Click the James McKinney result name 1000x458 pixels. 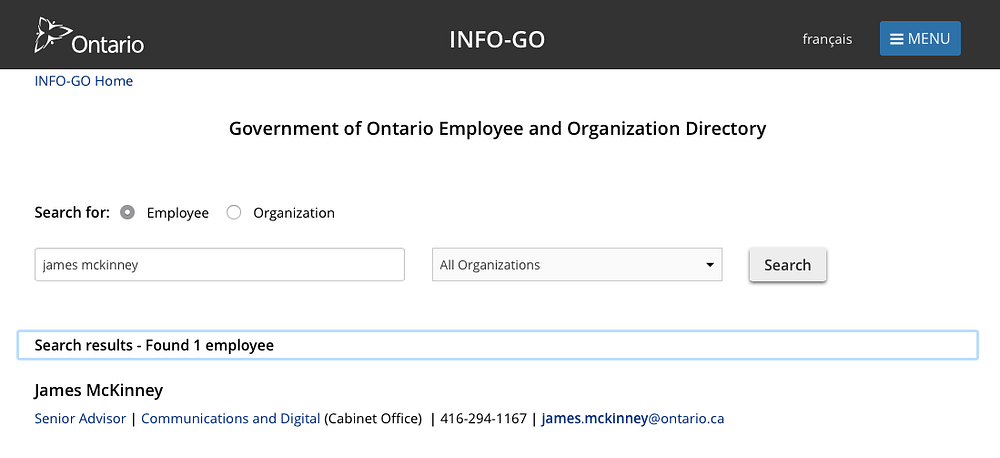coord(99,390)
